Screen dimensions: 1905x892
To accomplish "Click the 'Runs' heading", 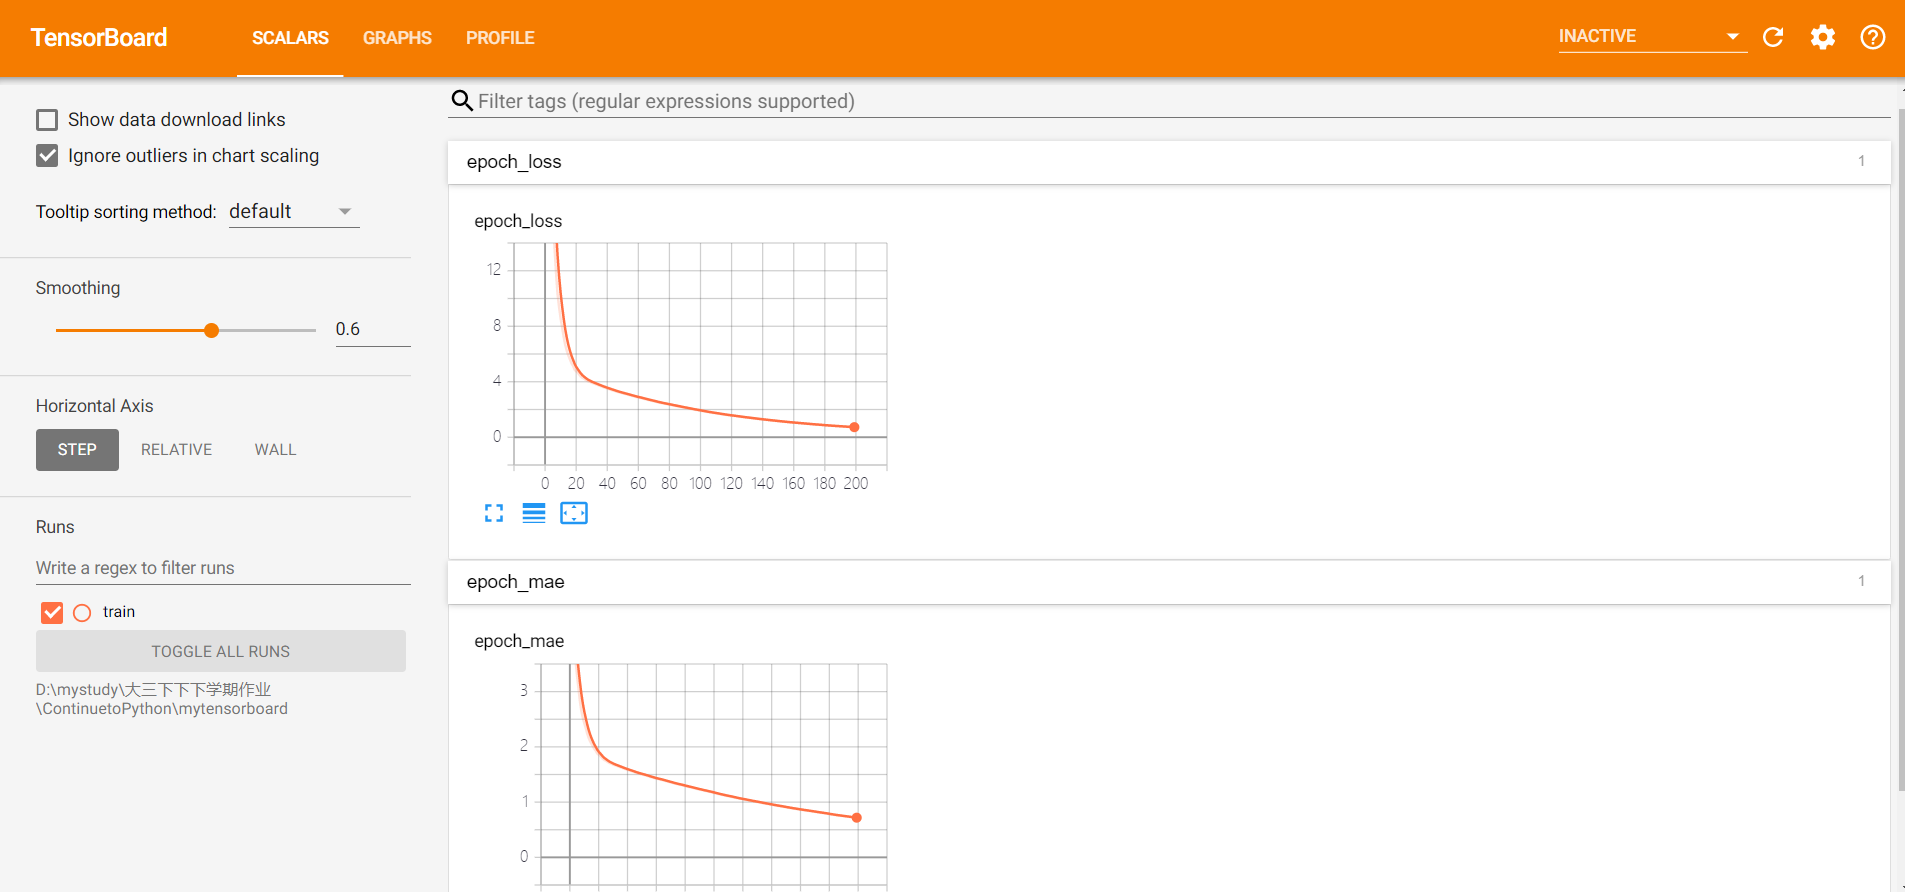I will click(x=55, y=527).
